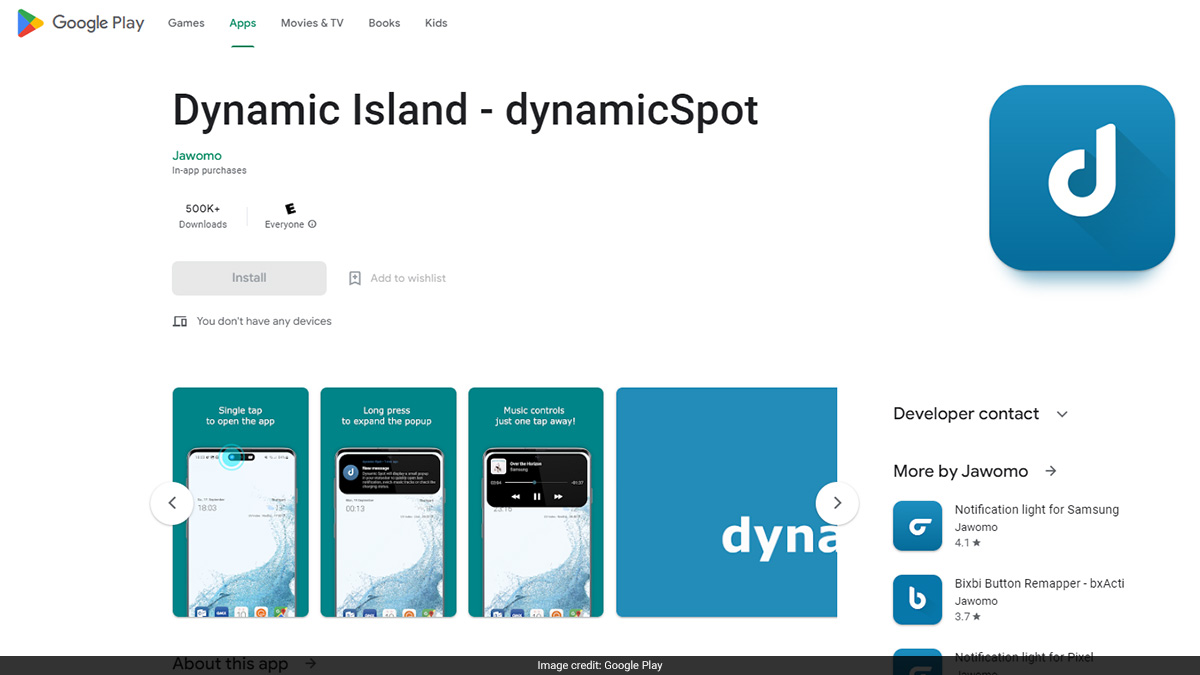Open the Bixbi Button Remapper app icon

click(917, 599)
